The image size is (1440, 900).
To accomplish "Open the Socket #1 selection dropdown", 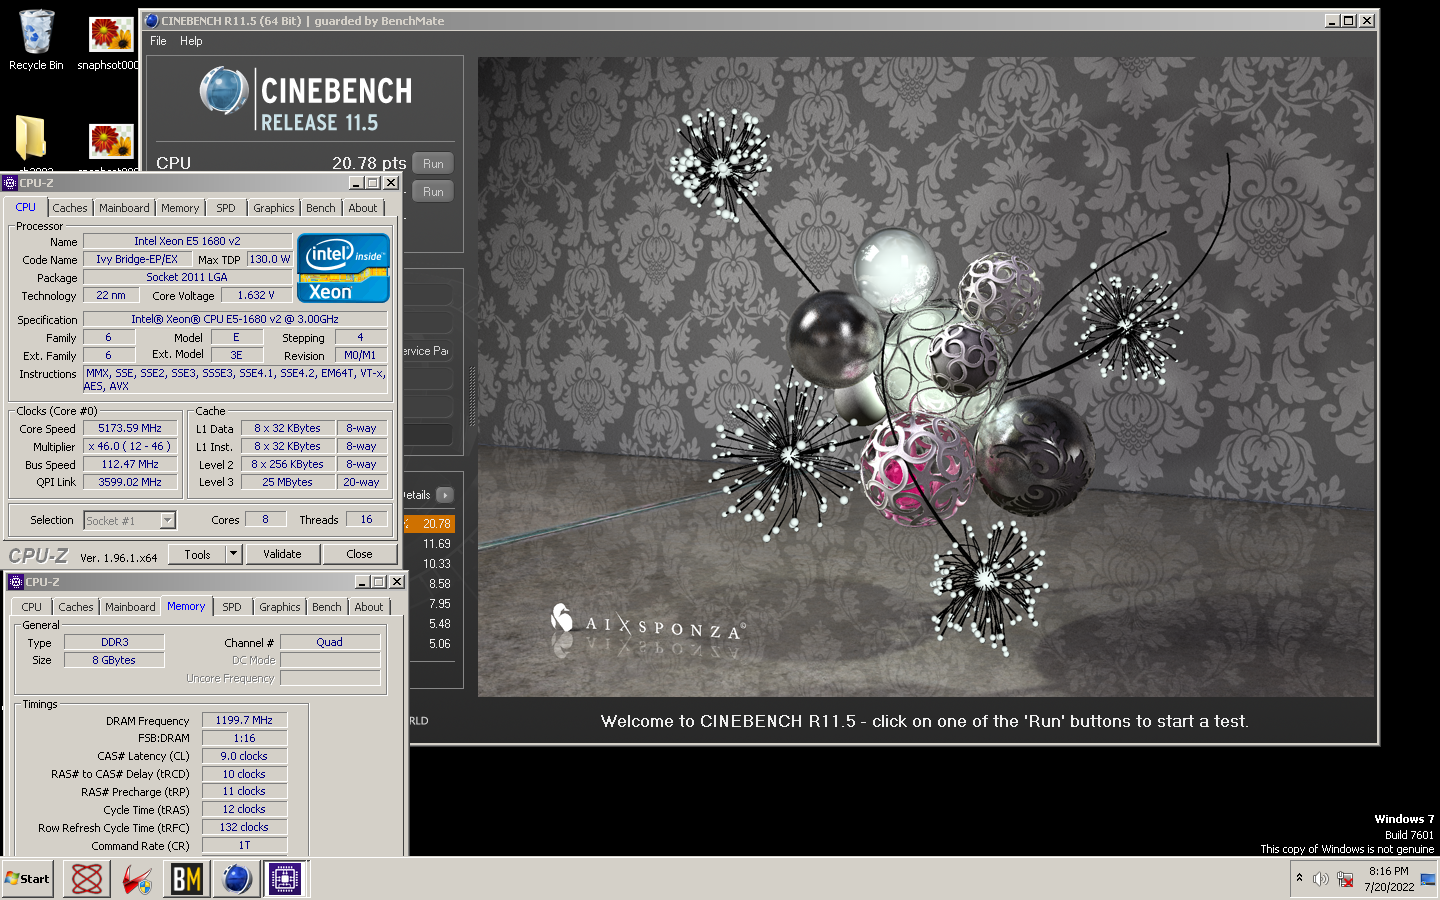I will 168,520.
